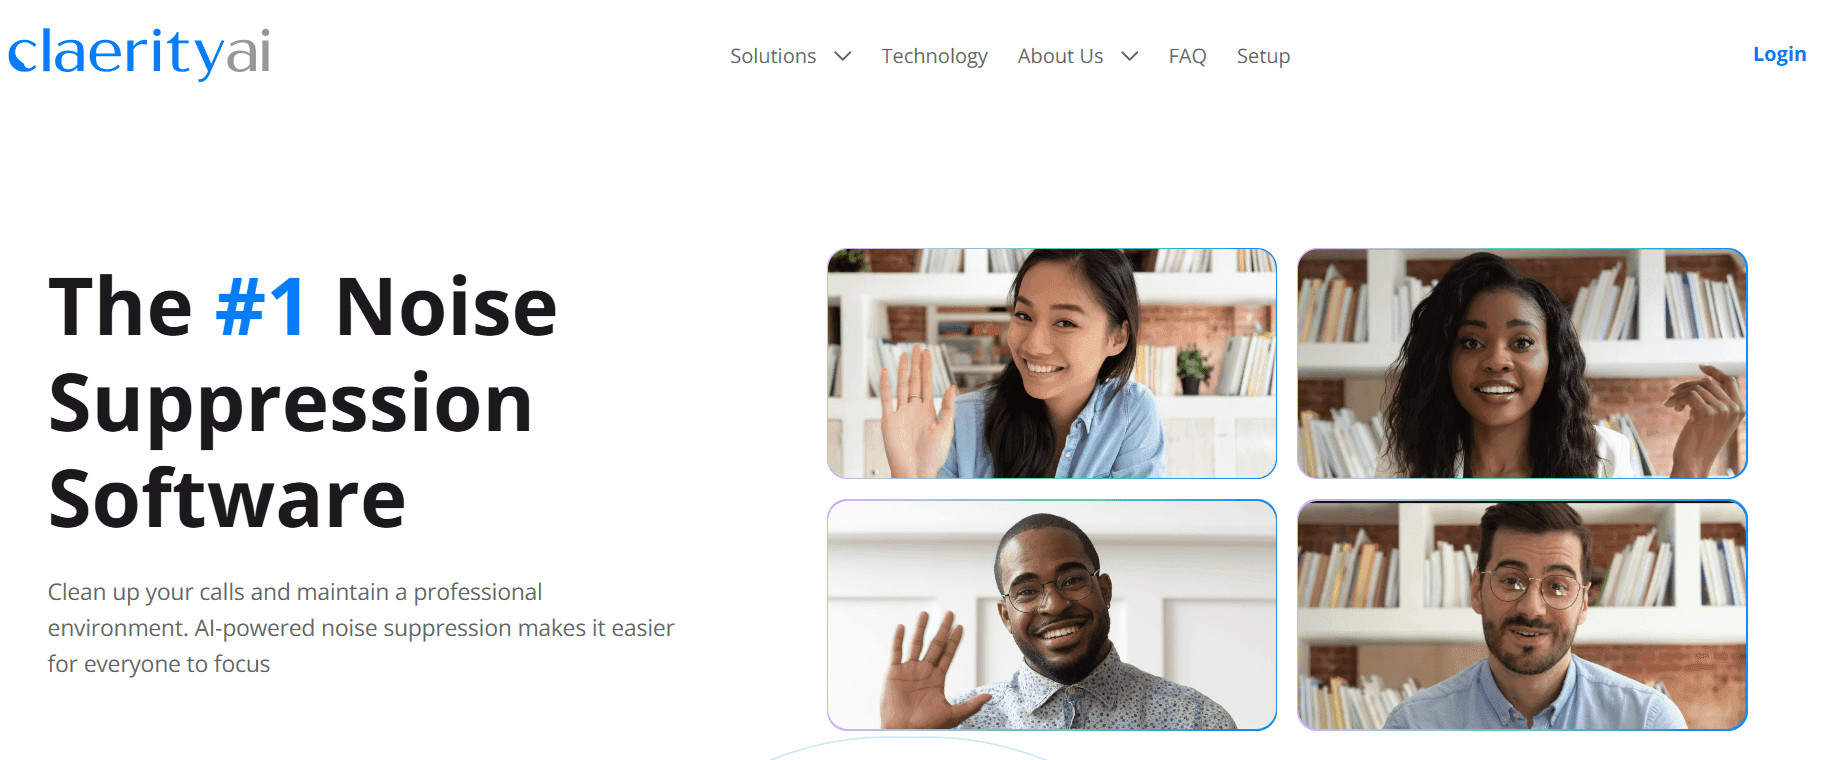Click the word Noise in the headline
This screenshot has width=1821, height=760.
tap(446, 307)
